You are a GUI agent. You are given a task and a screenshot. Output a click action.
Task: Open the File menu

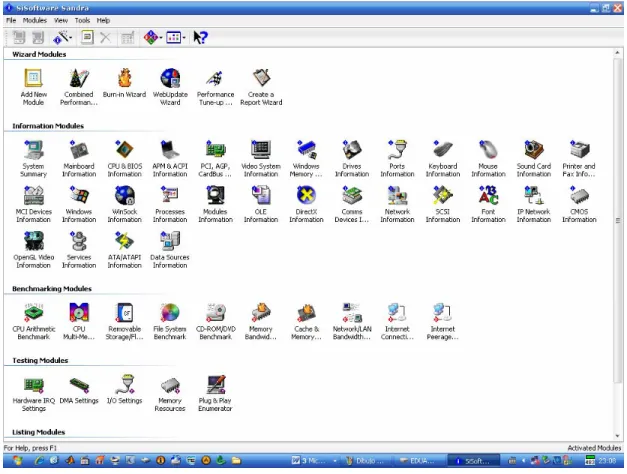point(11,20)
